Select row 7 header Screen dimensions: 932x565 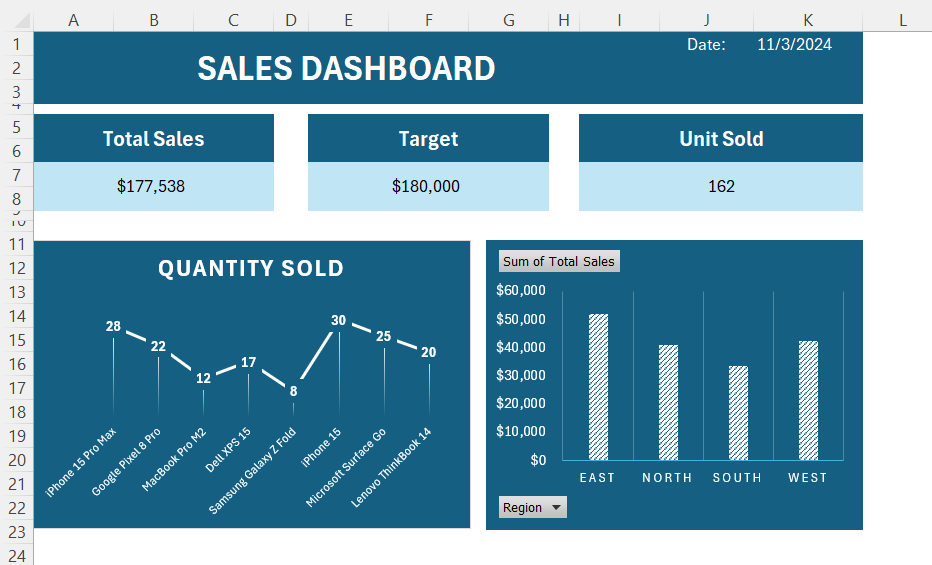click(17, 175)
